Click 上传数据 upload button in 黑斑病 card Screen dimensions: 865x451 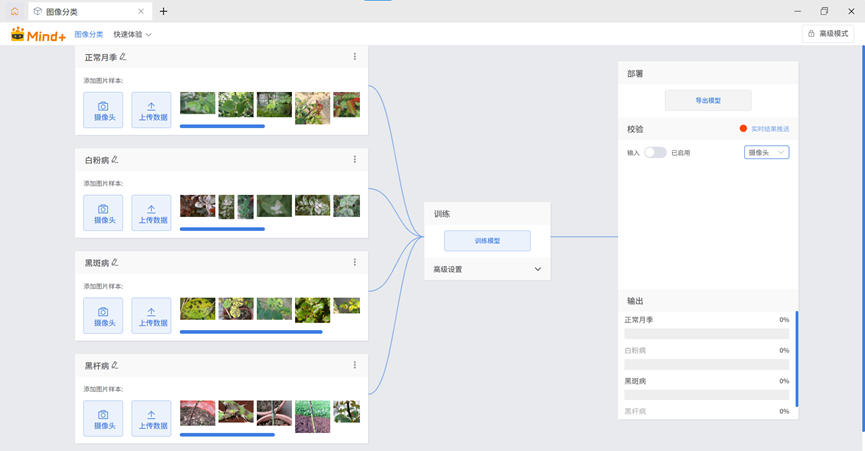(152, 316)
